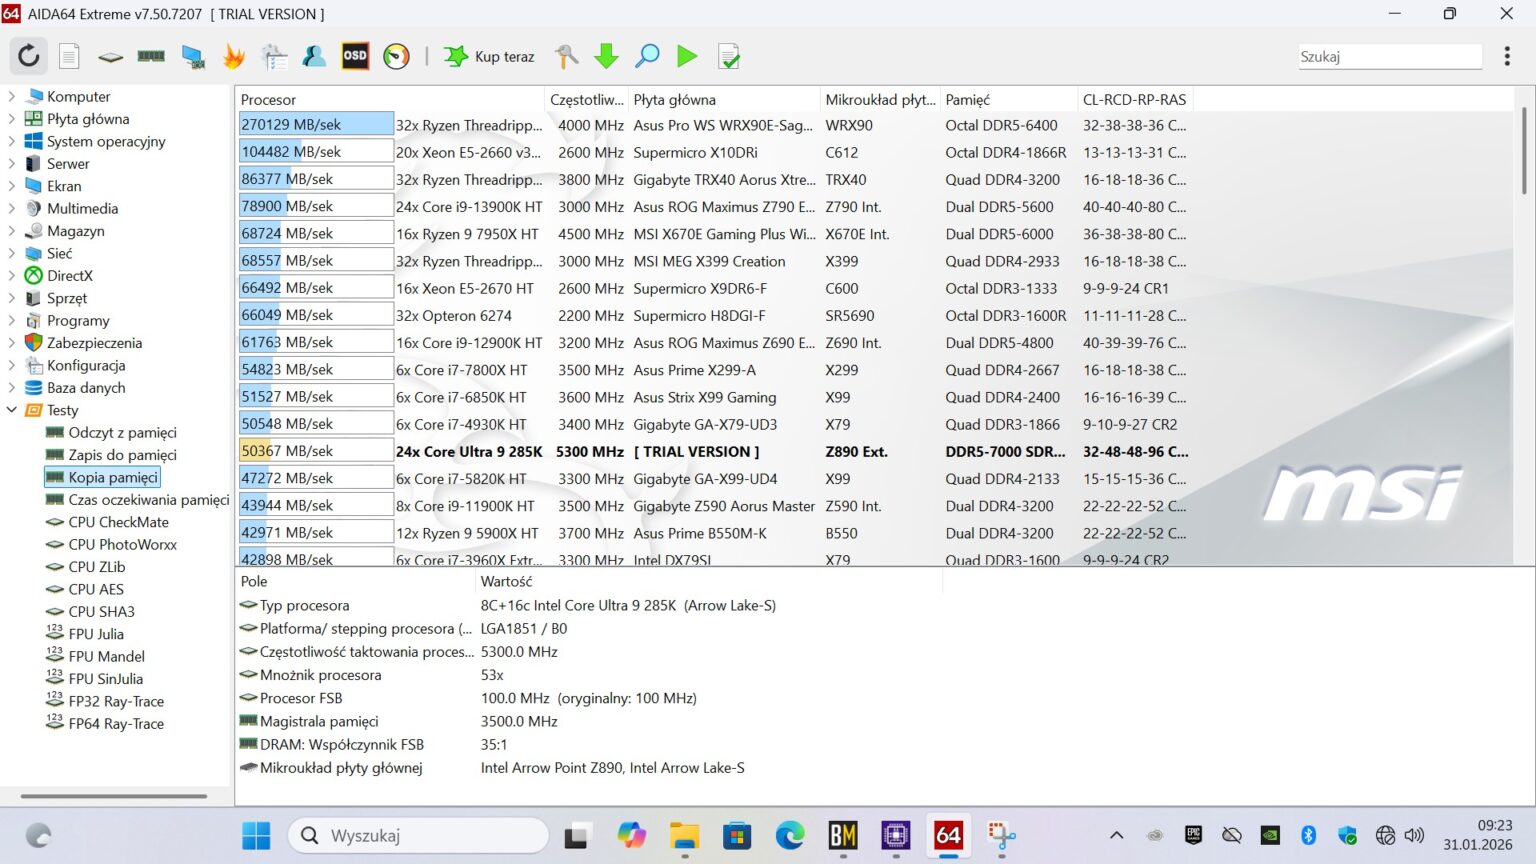Image resolution: width=1536 pixels, height=864 pixels.
Task: Collapse the Testy tree node
Action: pyautogui.click(x=12, y=410)
